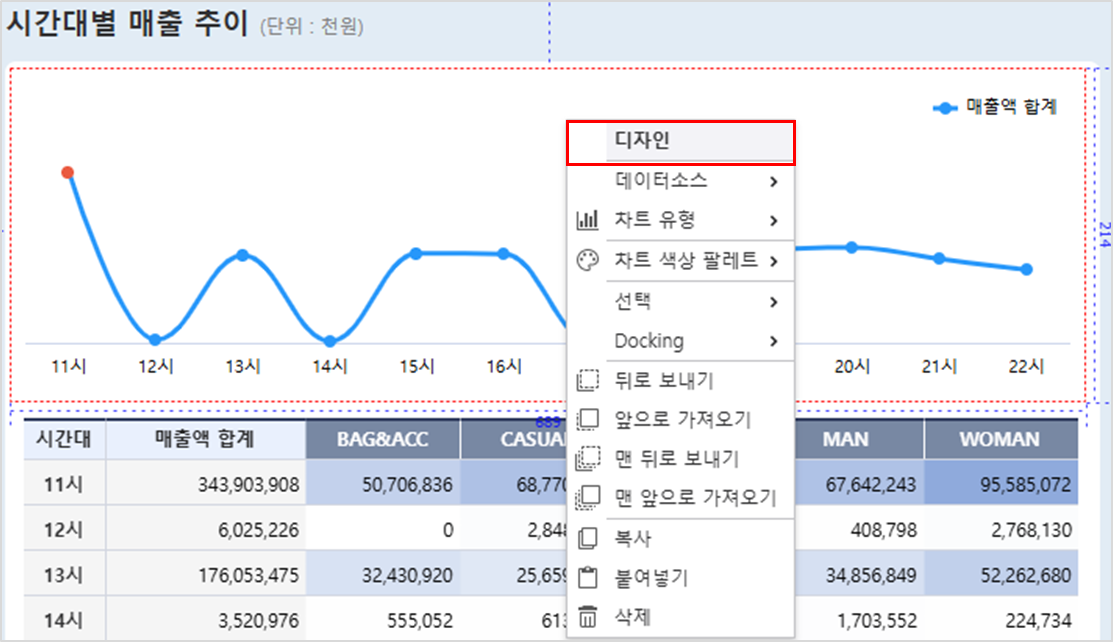Image resolution: width=1113 pixels, height=642 pixels.
Task: Click the send to back icon
Action: 588,458
